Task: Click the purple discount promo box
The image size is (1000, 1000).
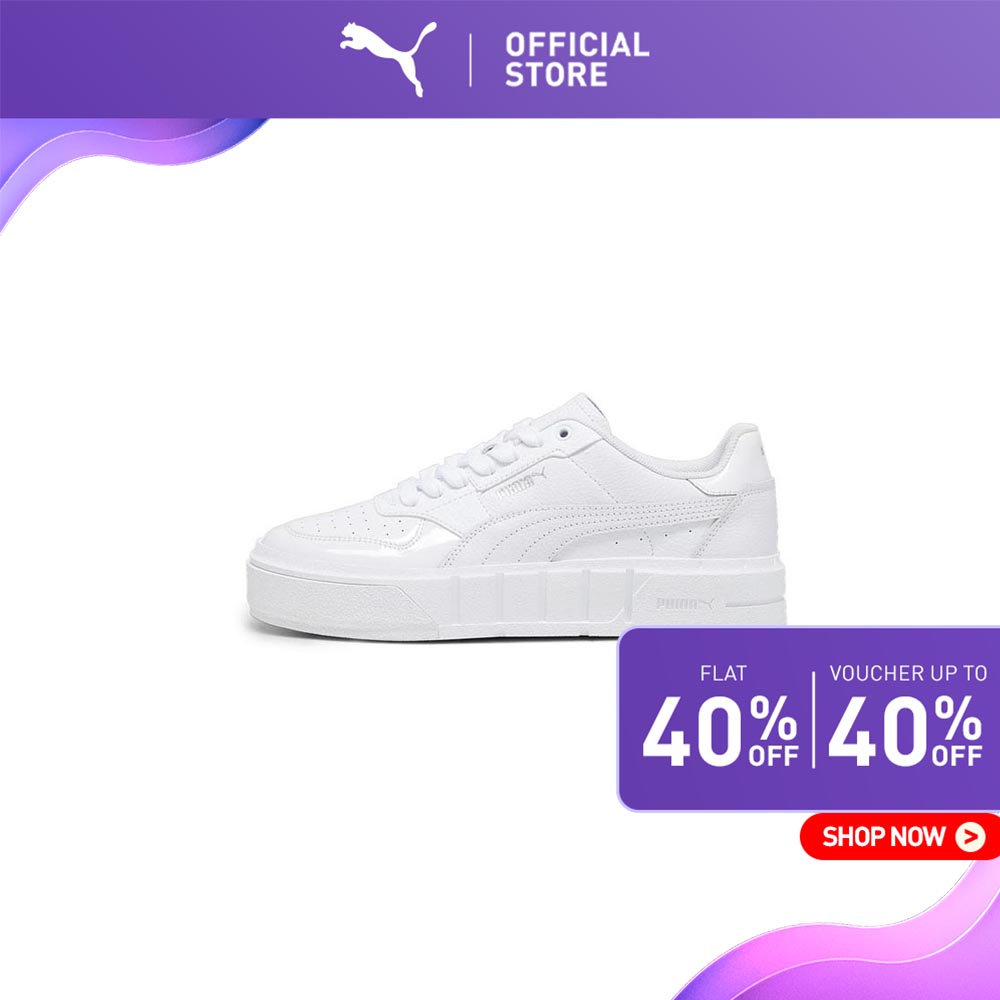Action: (x=809, y=719)
